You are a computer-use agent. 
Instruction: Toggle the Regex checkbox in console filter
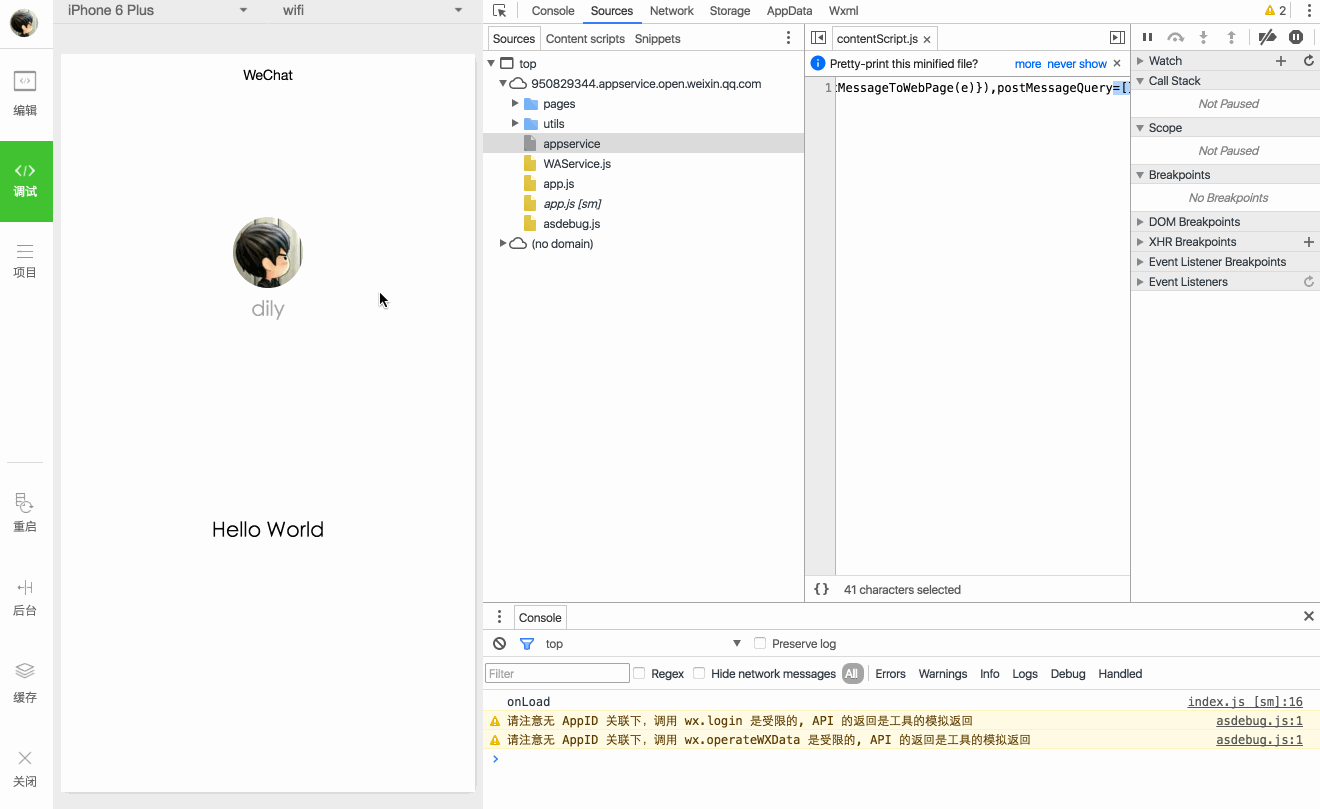639,673
